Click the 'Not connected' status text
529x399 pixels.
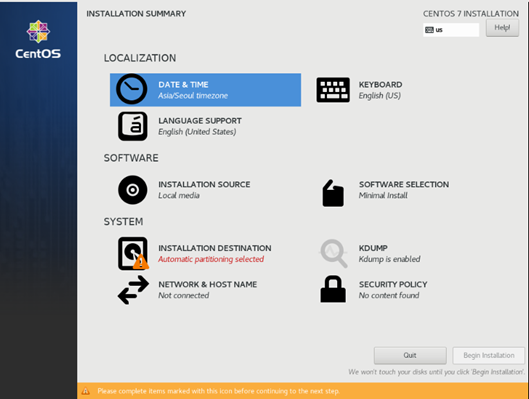click(x=184, y=295)
